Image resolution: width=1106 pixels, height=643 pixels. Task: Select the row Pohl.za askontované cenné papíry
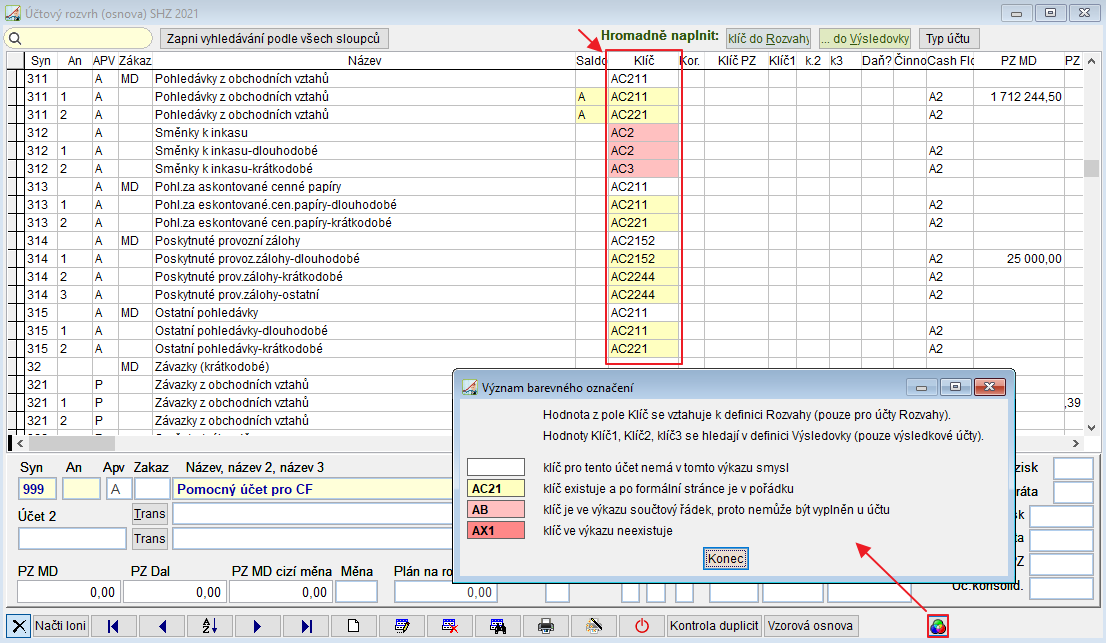(x=545, y=187)
